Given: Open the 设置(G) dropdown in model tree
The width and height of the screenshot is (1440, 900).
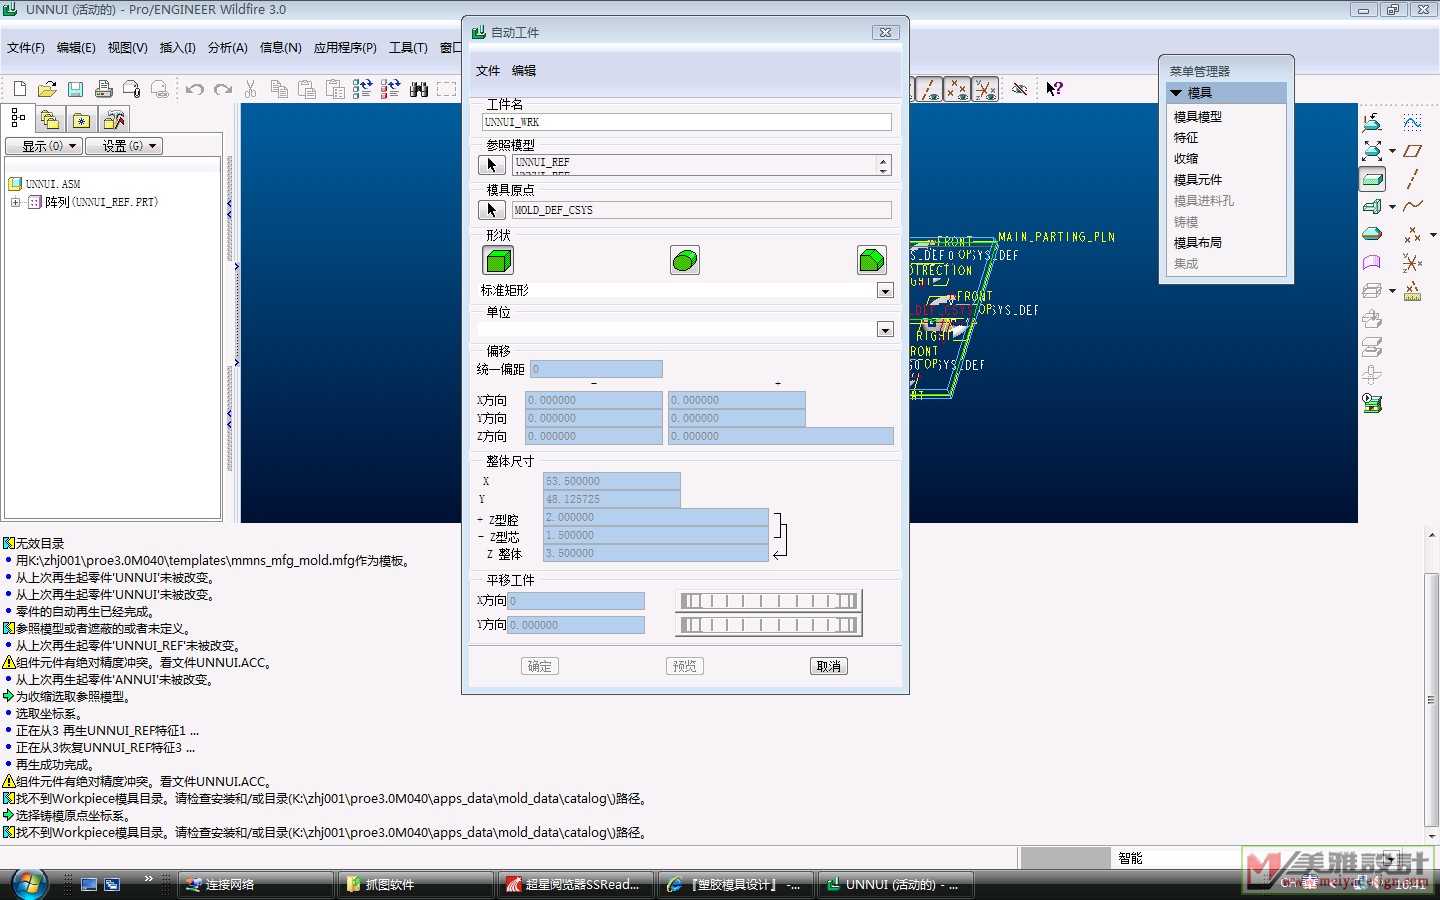Looking at the screenshot, I should click(x=124, y=146).
